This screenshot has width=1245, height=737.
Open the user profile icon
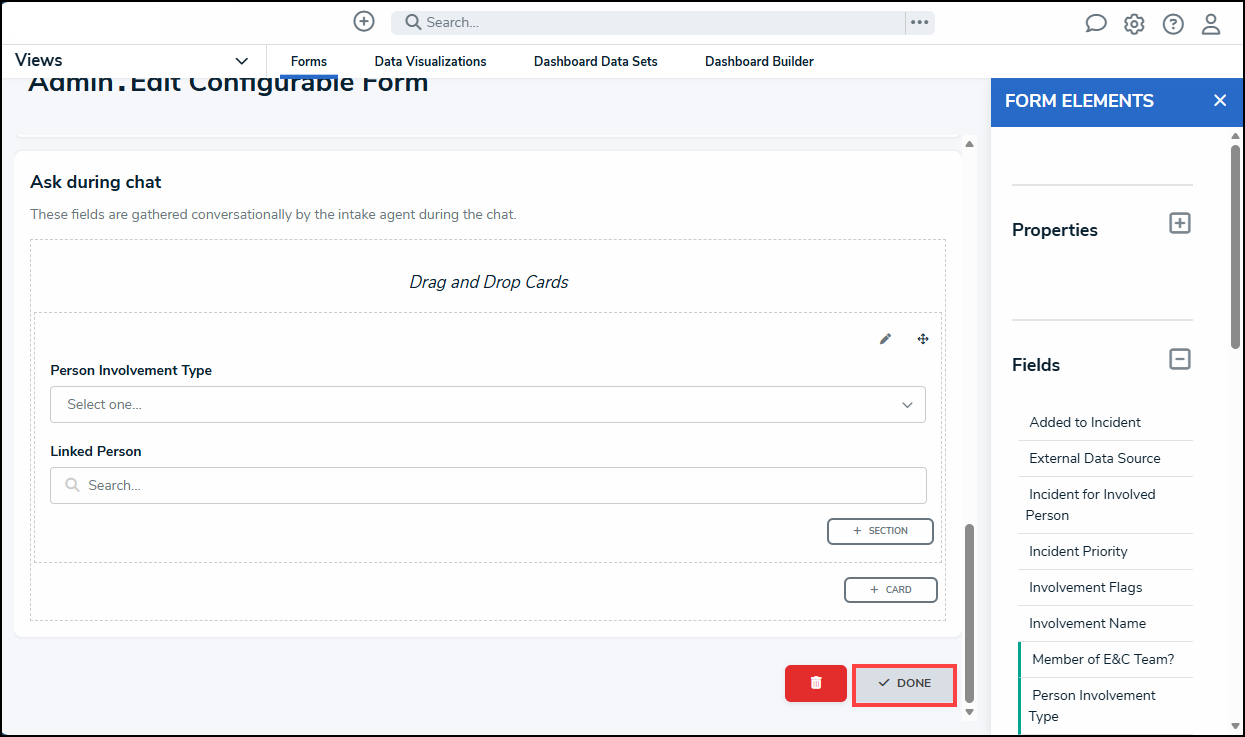pos(1211,24)
